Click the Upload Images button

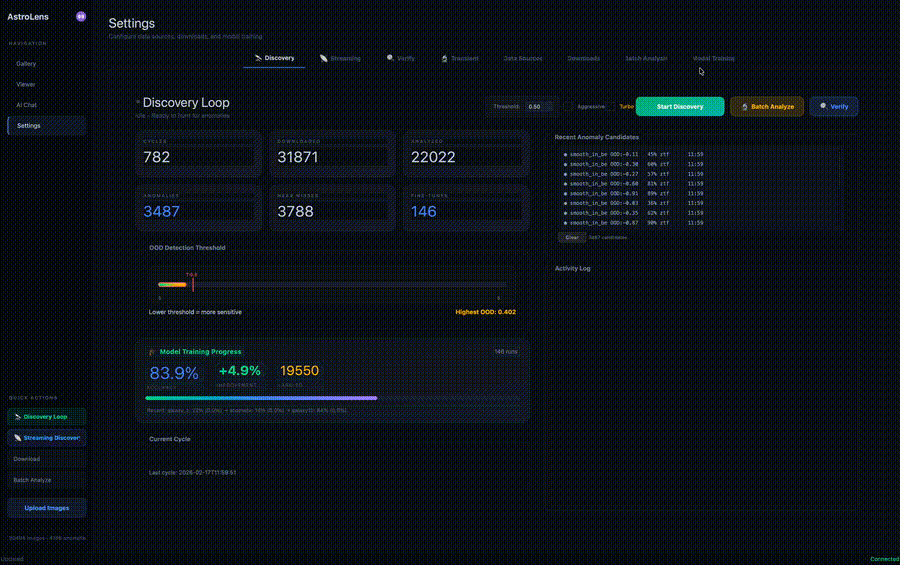coord(47,508)
